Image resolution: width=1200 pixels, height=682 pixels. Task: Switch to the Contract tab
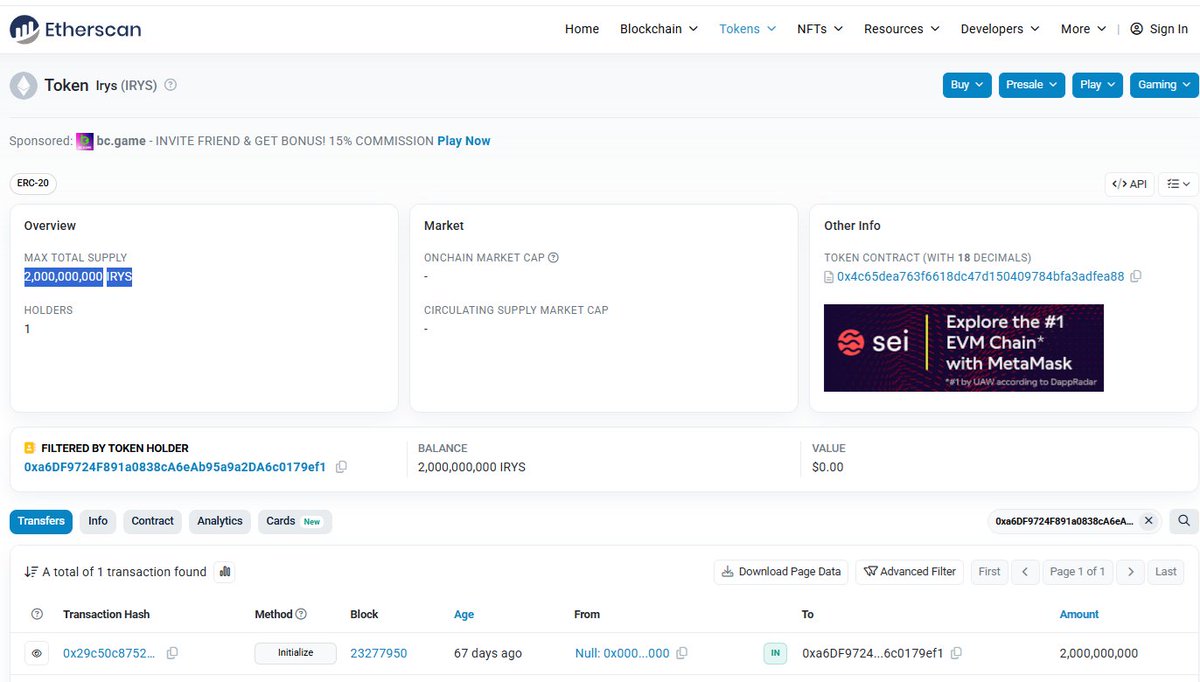(x=153, y=521)
